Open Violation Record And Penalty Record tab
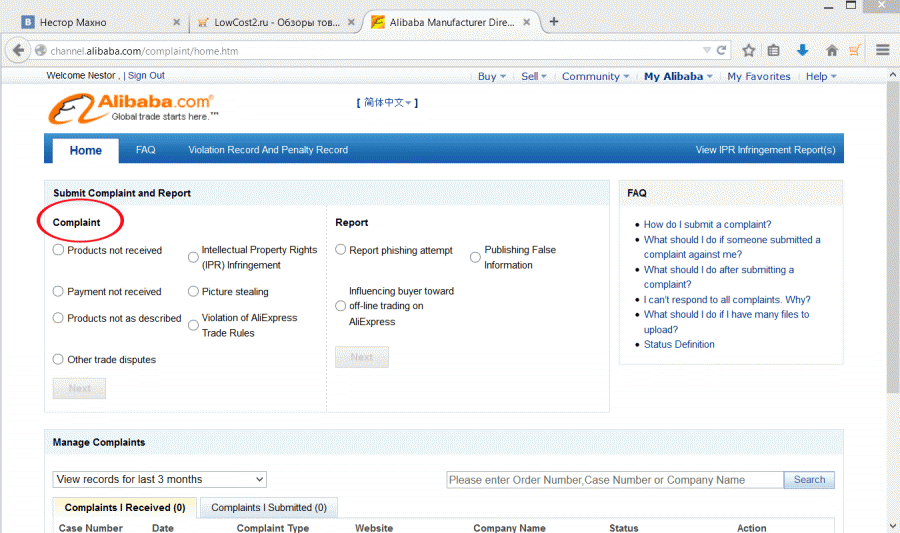 268,150
